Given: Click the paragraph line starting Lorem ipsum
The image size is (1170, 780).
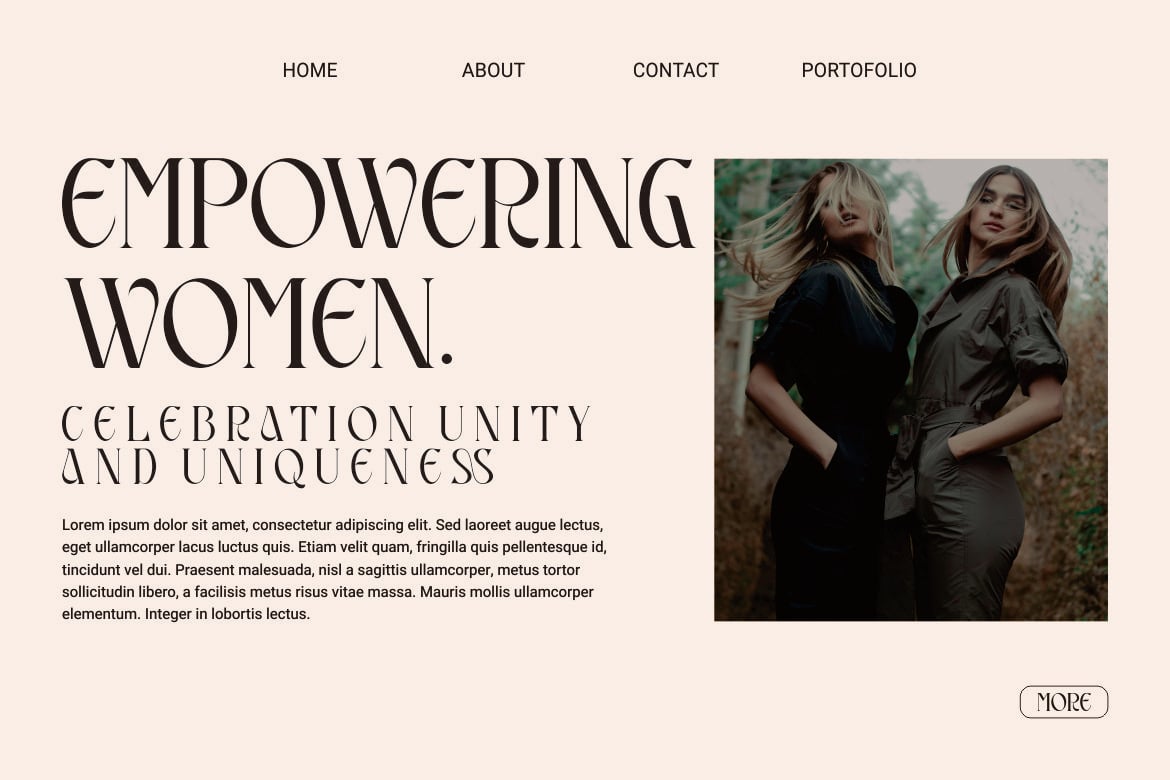Looking at the screenshot, I should tap(333, 525).
